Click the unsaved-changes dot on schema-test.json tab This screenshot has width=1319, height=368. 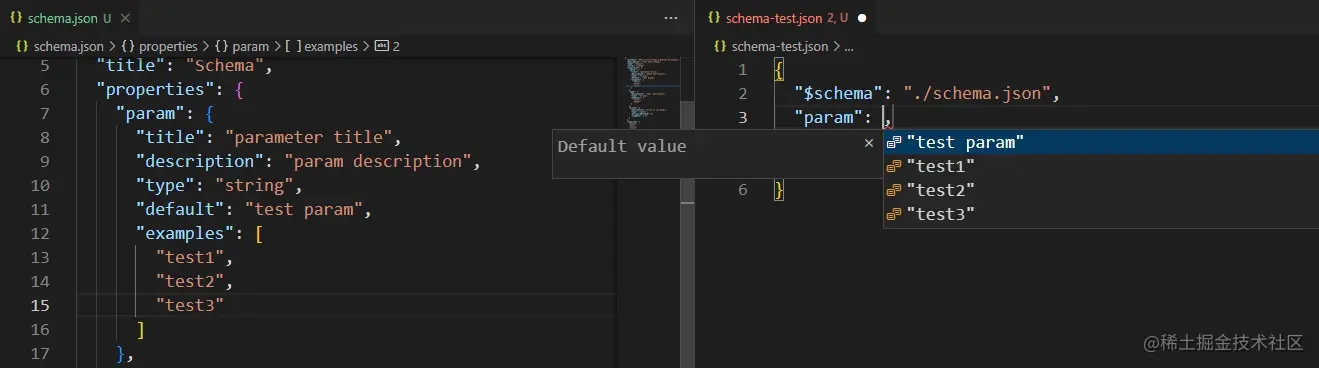(862, 18)
